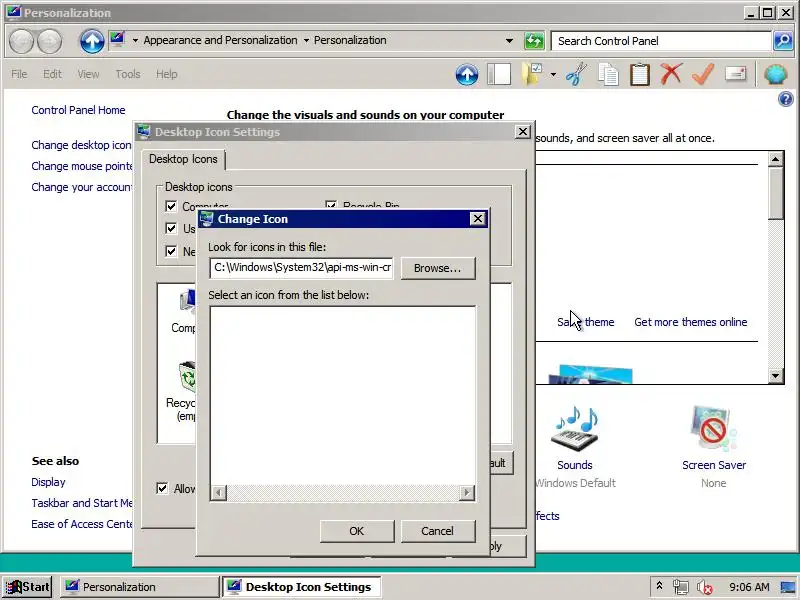This screenshot has height=600, width=800.
Task: Open the Edit menu
Action: coord(52,74)
